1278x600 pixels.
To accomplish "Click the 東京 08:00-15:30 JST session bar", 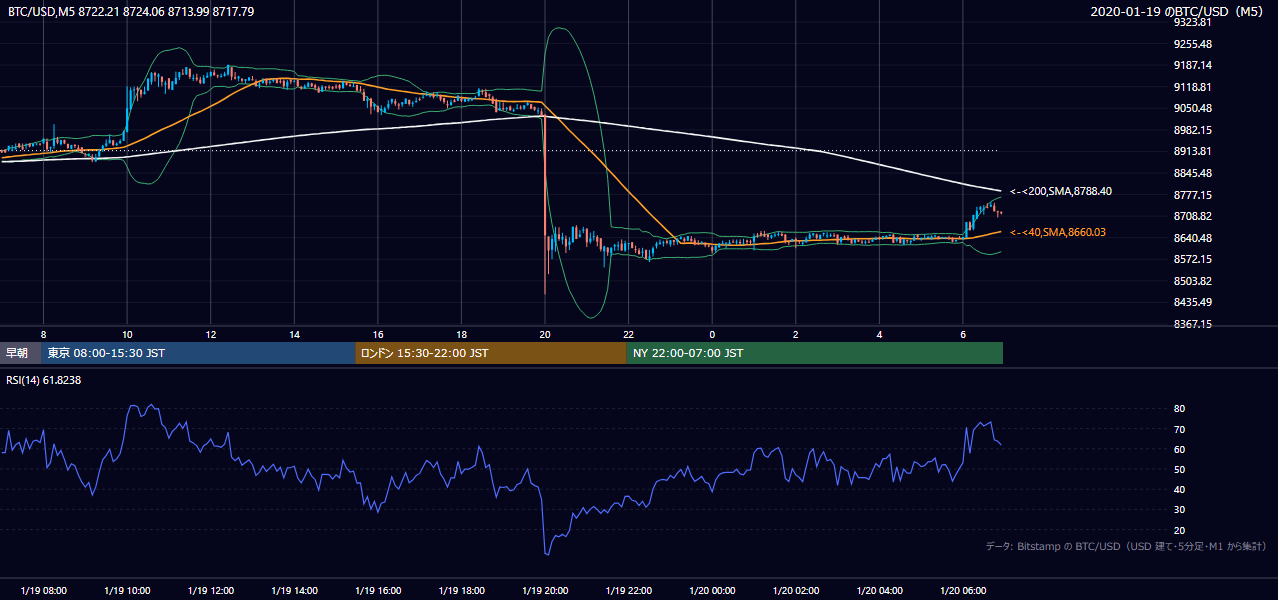I will [x=198, y=353].
